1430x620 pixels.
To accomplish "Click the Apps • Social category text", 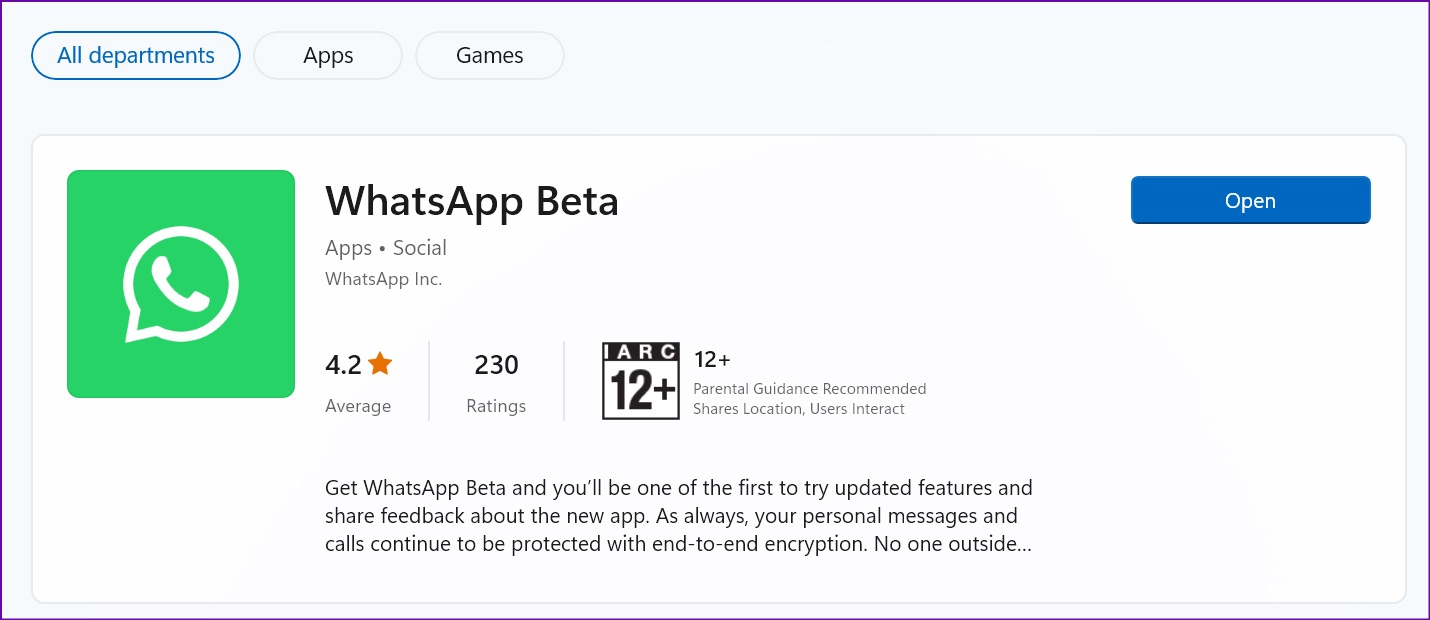I will (x=386, y=248).
